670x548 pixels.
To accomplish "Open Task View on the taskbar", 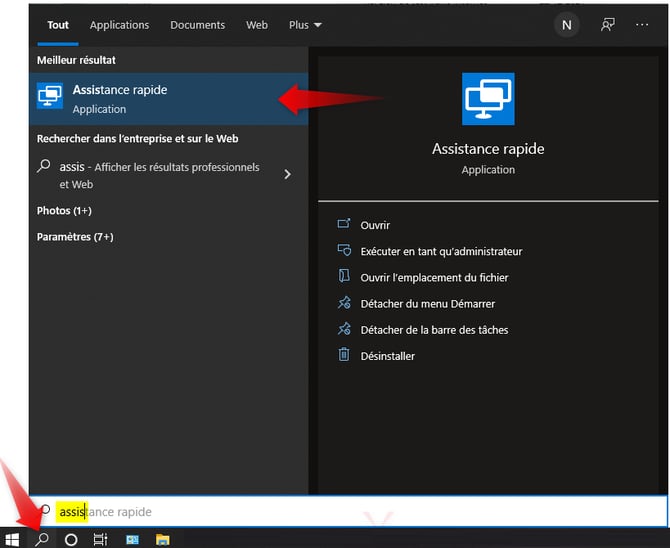I will (x=100, y=540).
